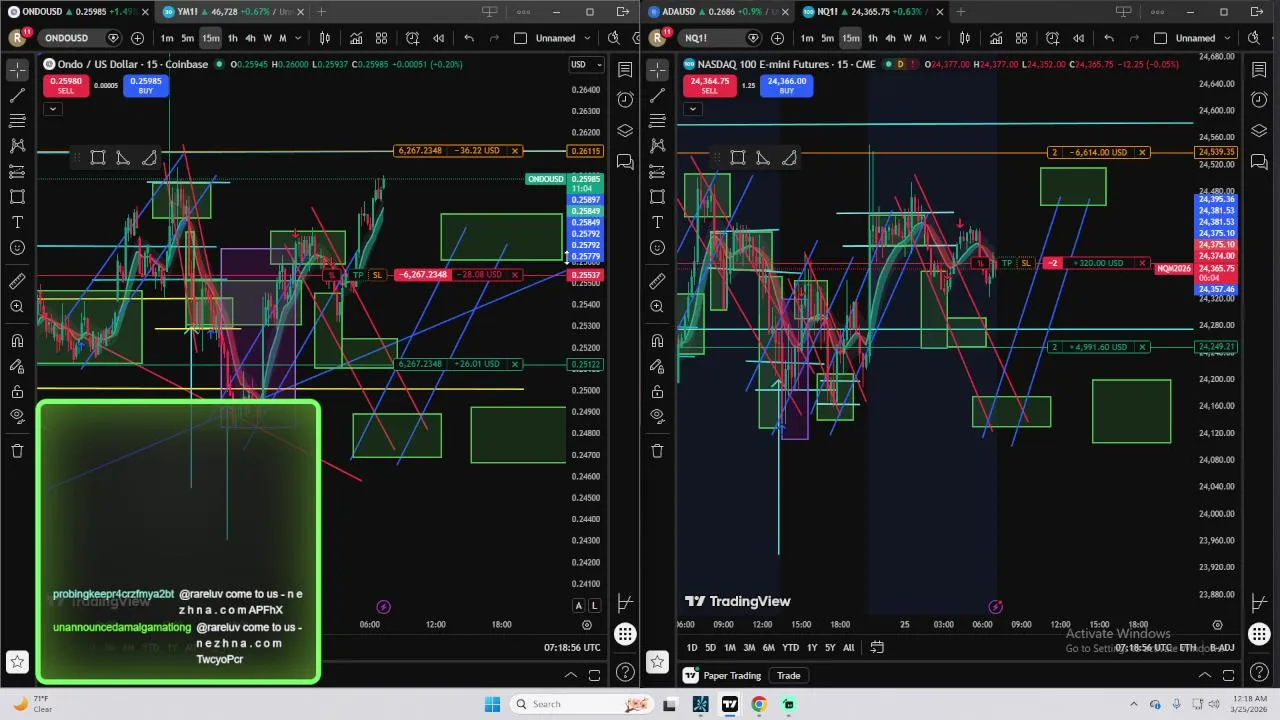Click Trade button beside Paper Trading
1280x720 pixels.
click(789, 675)
